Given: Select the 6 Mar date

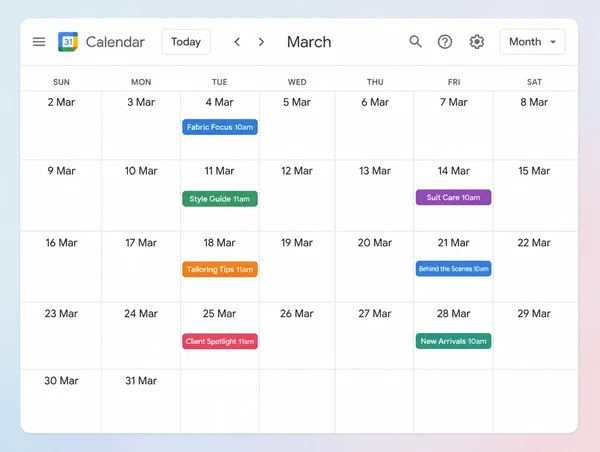Looking at the screenshot, I should [x=375, y=102].
